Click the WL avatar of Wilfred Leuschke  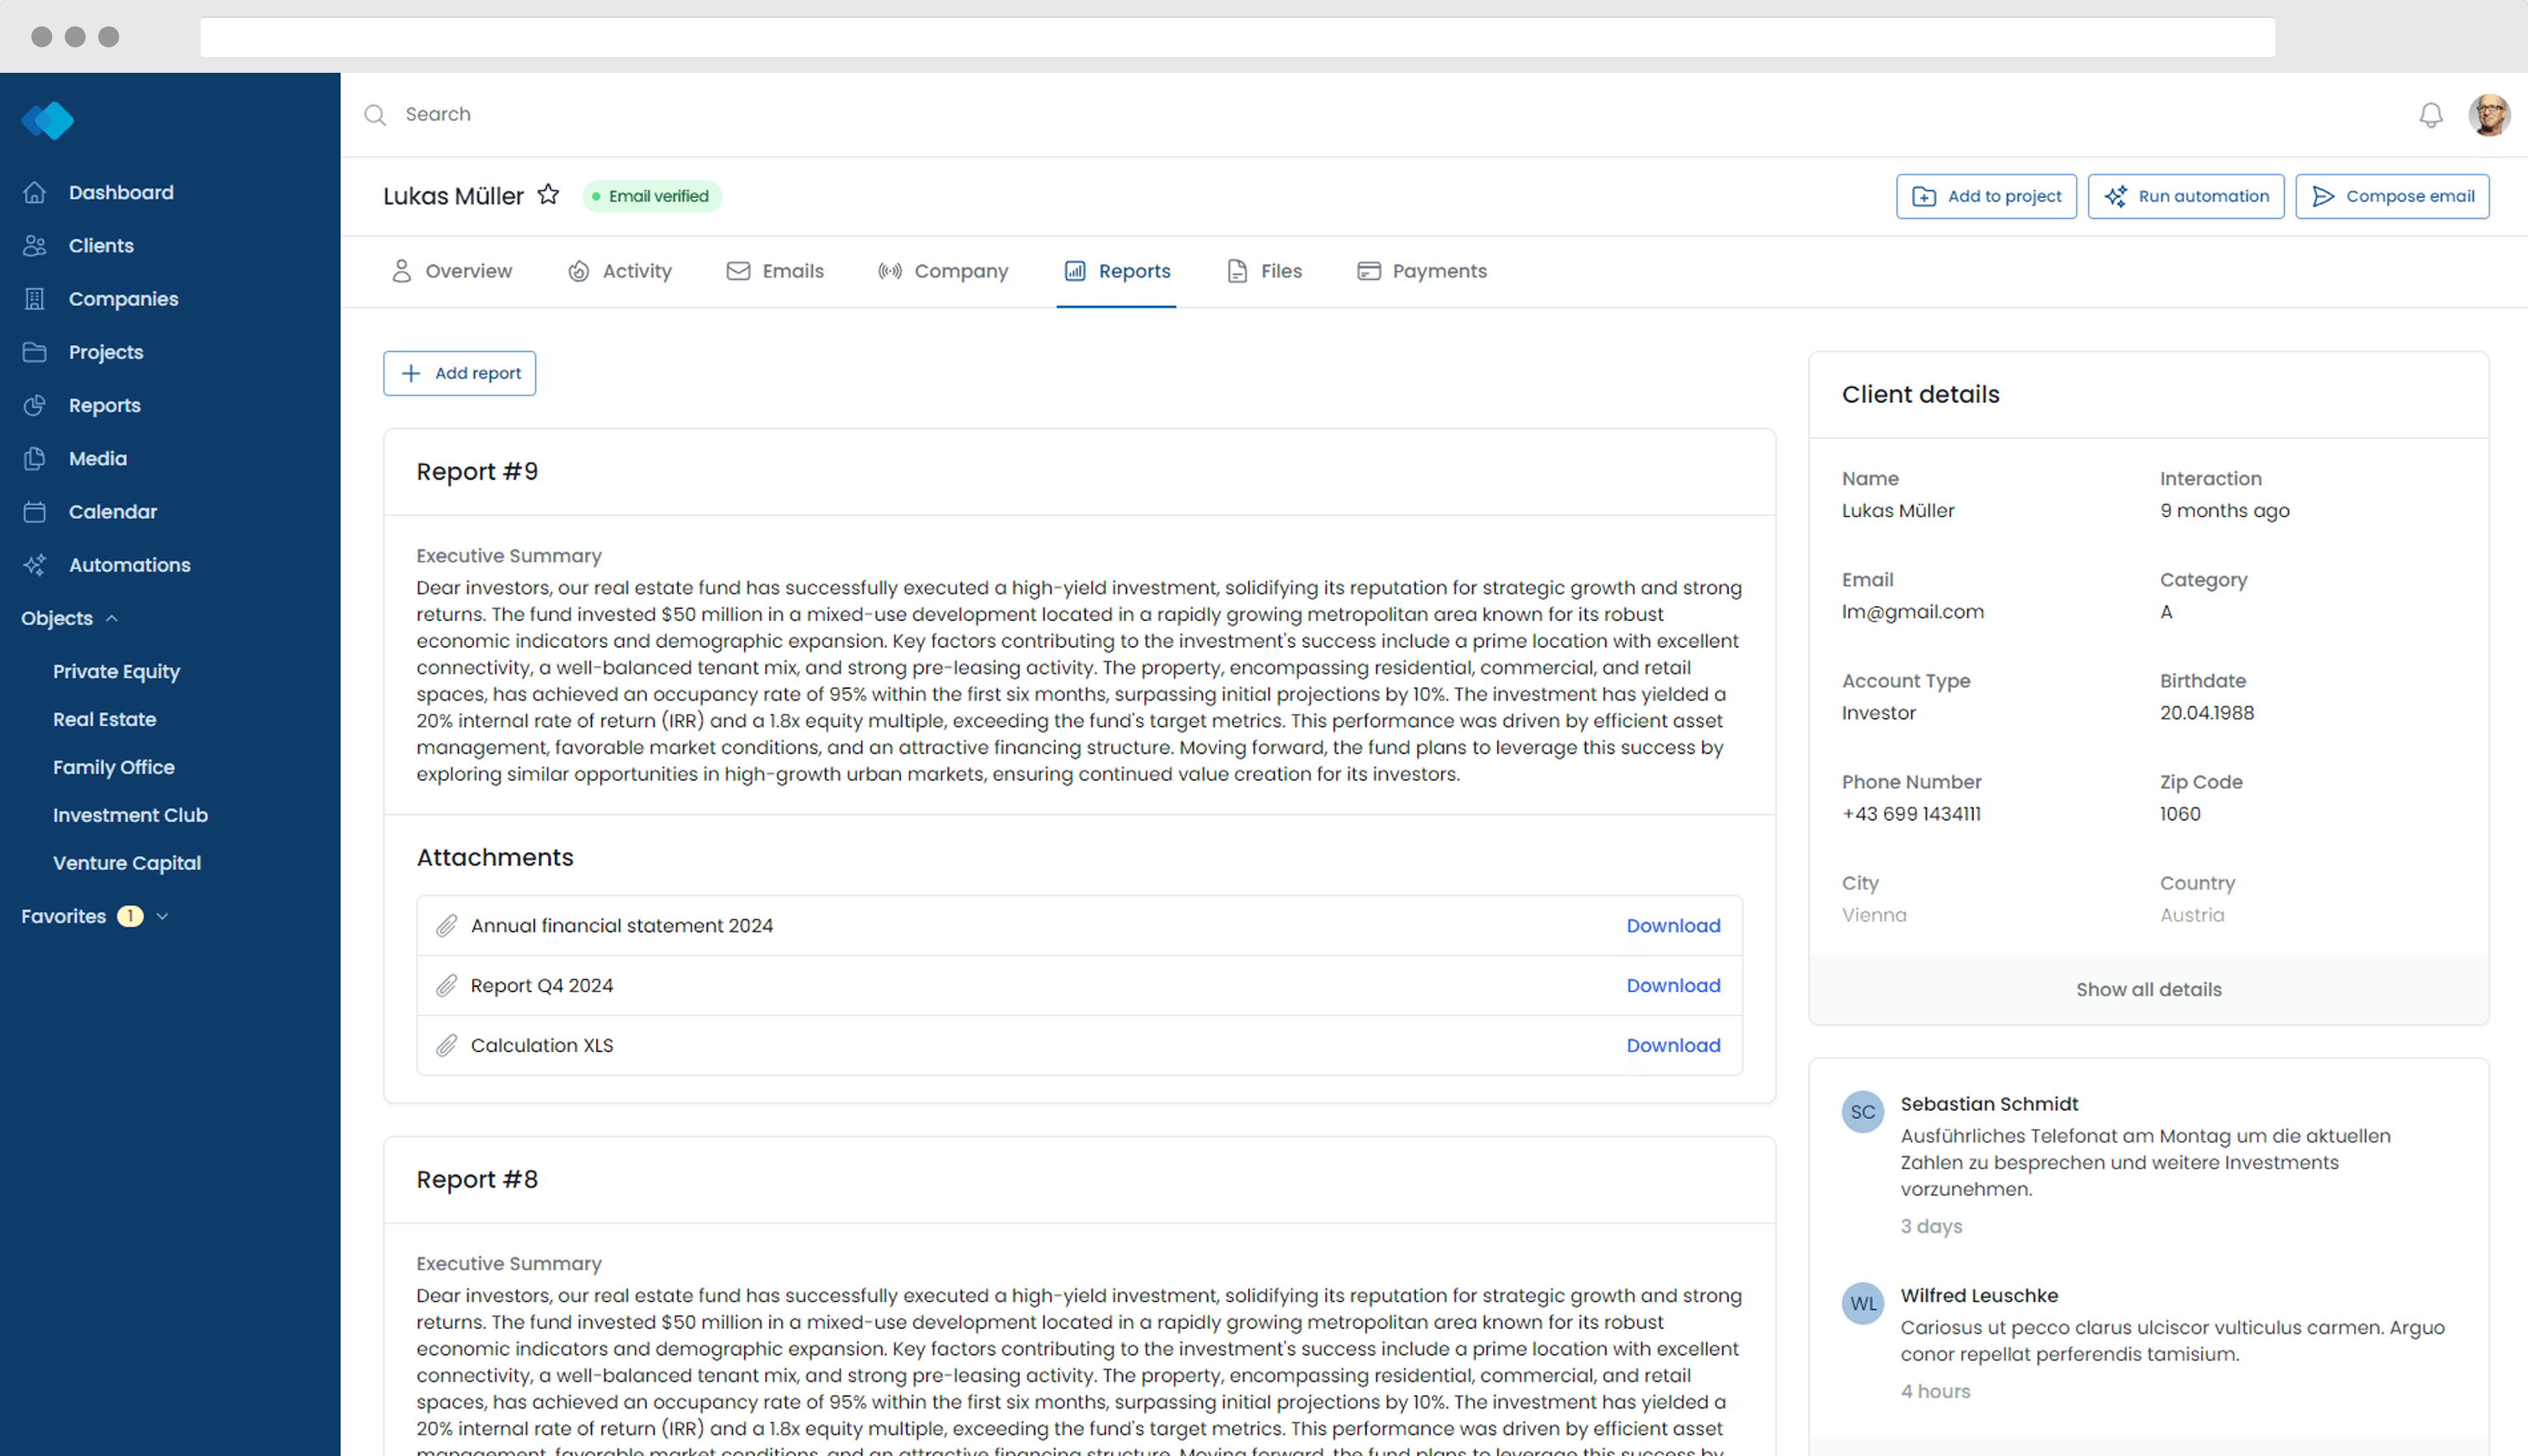tap(1862, 1303)
